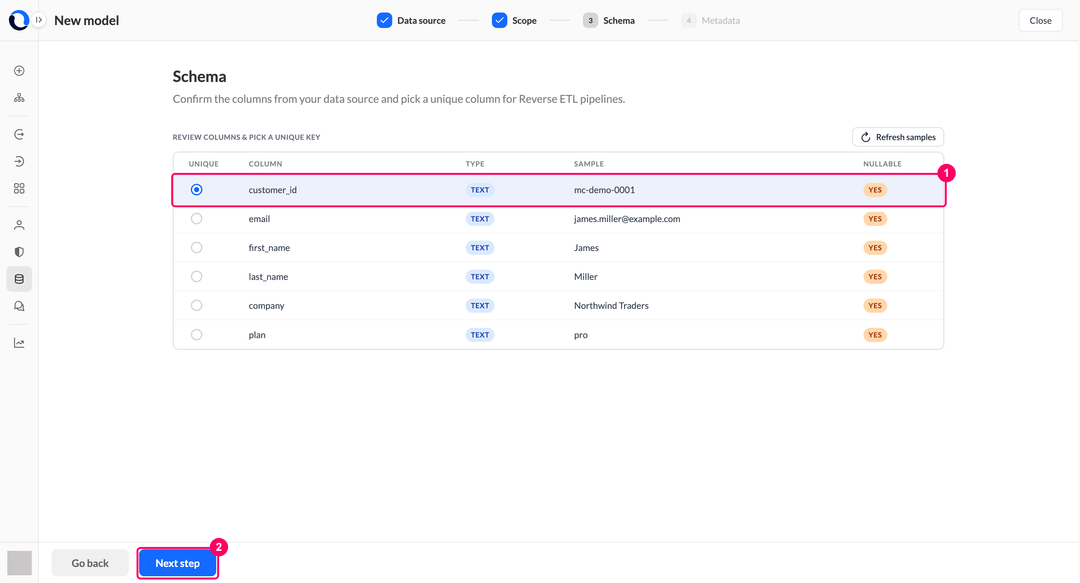Screen dimensions: 1080x583
Task: Click the YES nullable badge for customer_id
Action: 875,190
